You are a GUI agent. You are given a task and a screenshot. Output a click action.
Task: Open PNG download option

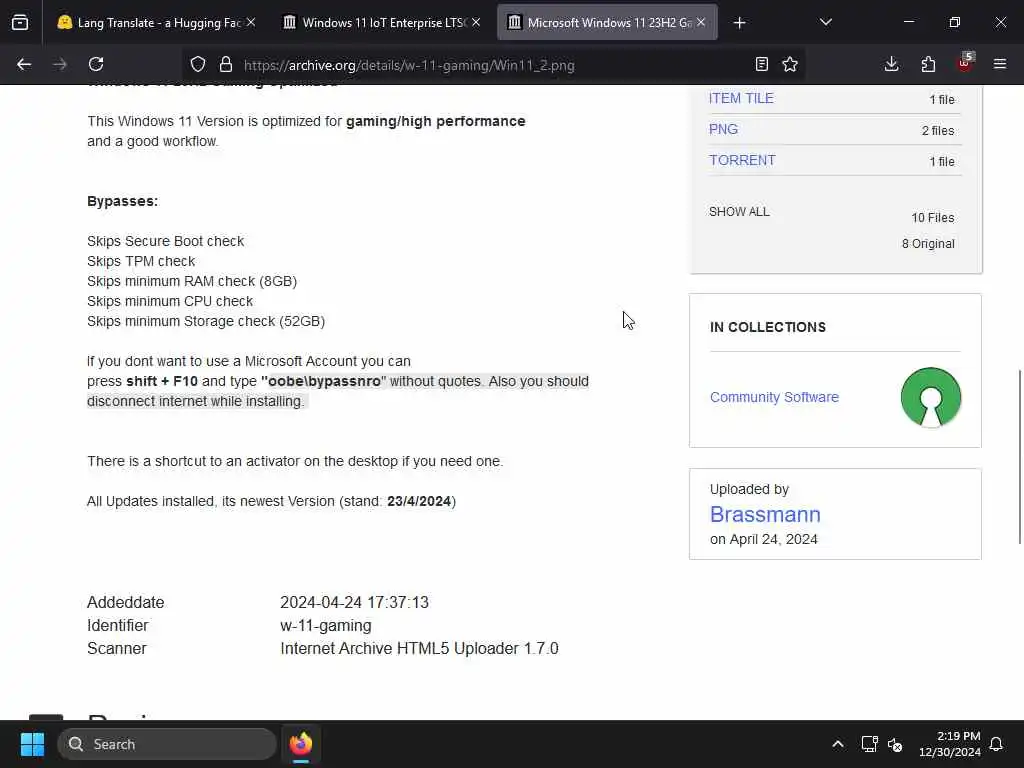point(723,129)
